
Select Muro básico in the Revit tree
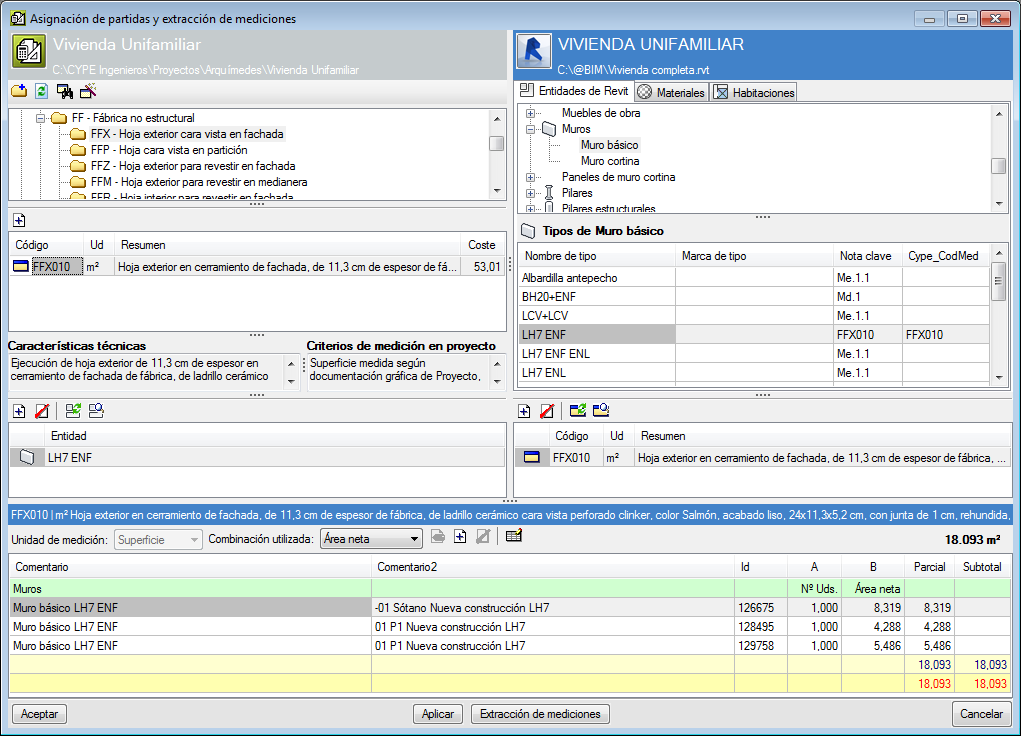point(609,145)
